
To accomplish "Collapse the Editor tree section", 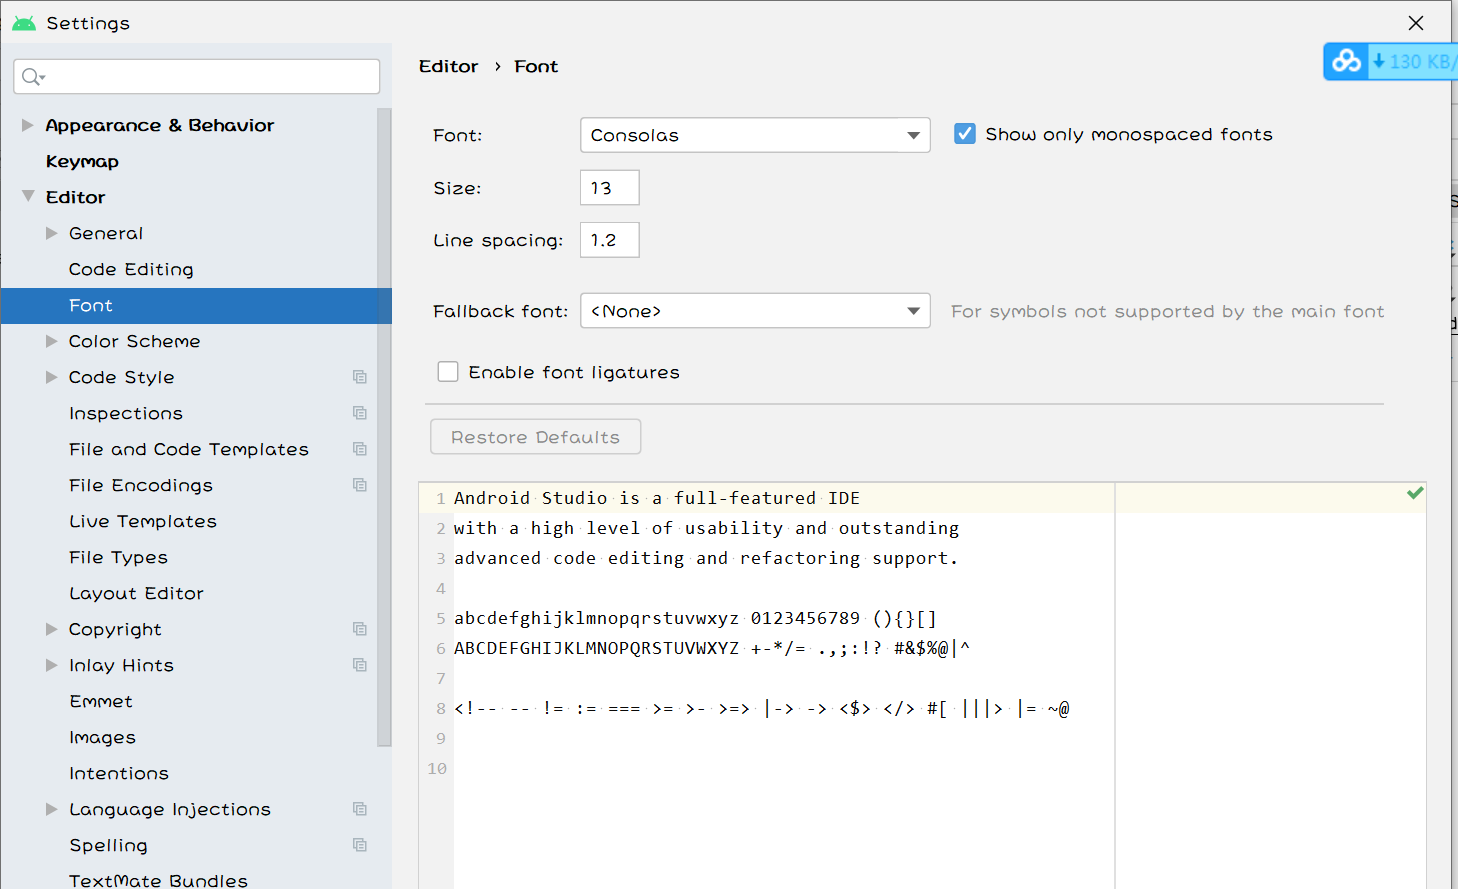I will pyautogui.click(x=28, y=197).
